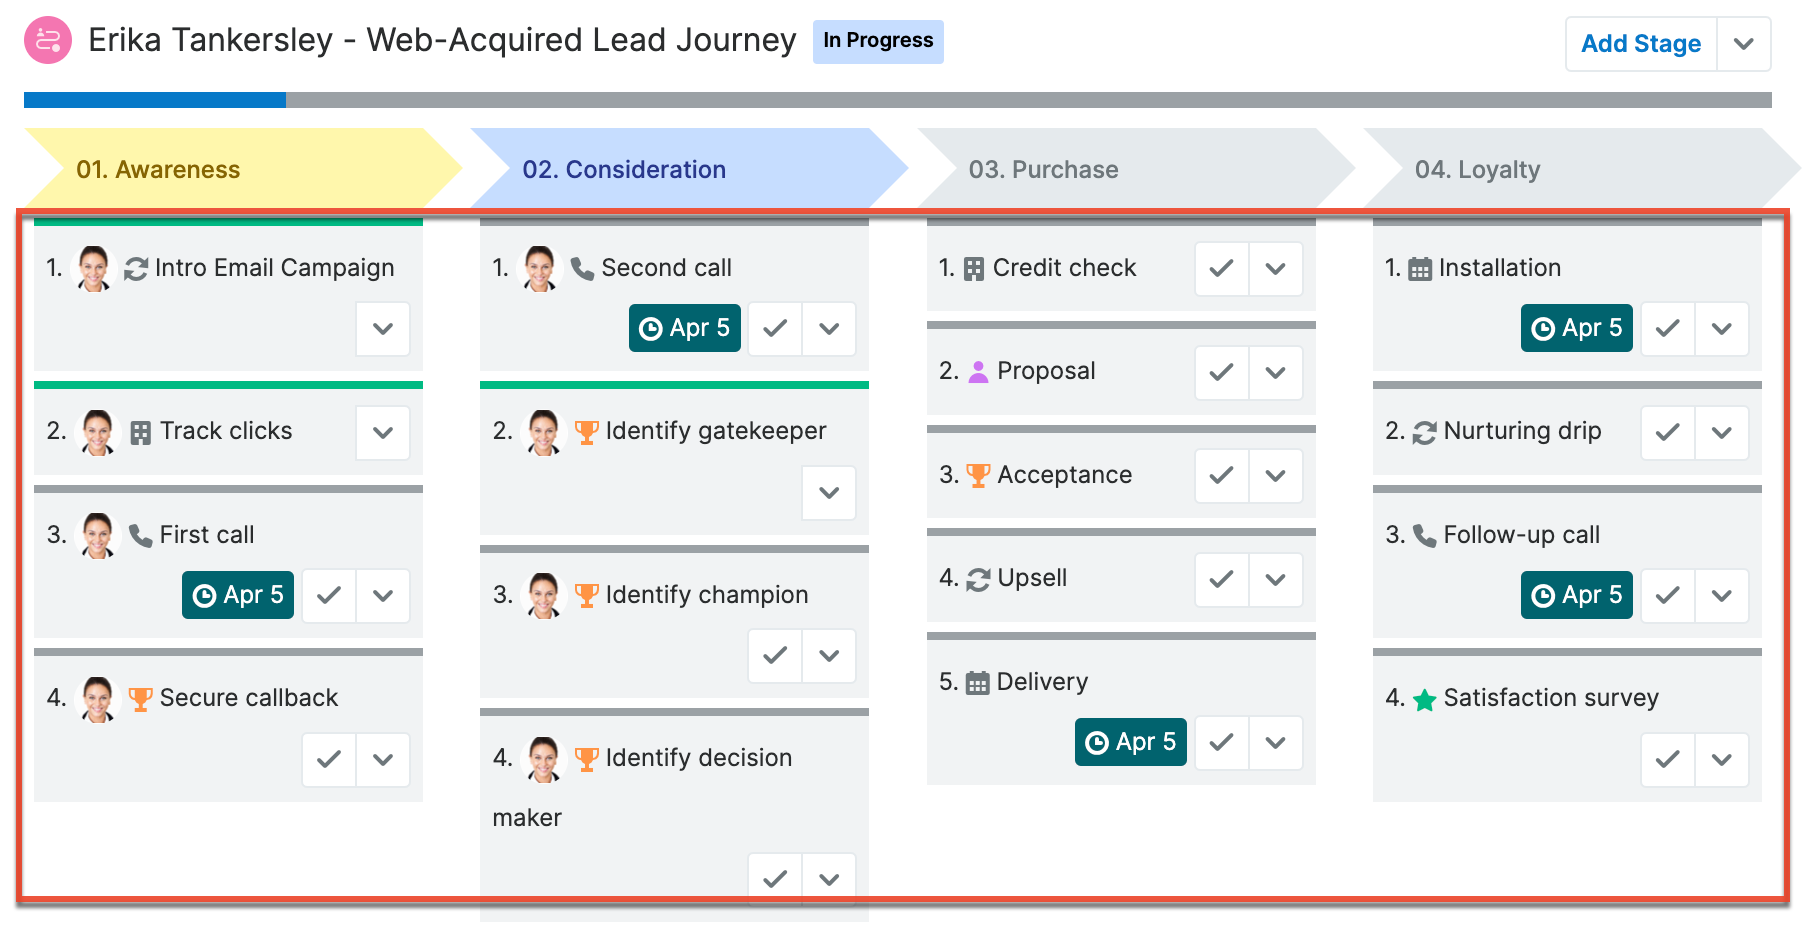Viewport: 1808px width, 928px height.
Task: Select the 04. Loyalty stage
Action: click(x=1581, y=169)
